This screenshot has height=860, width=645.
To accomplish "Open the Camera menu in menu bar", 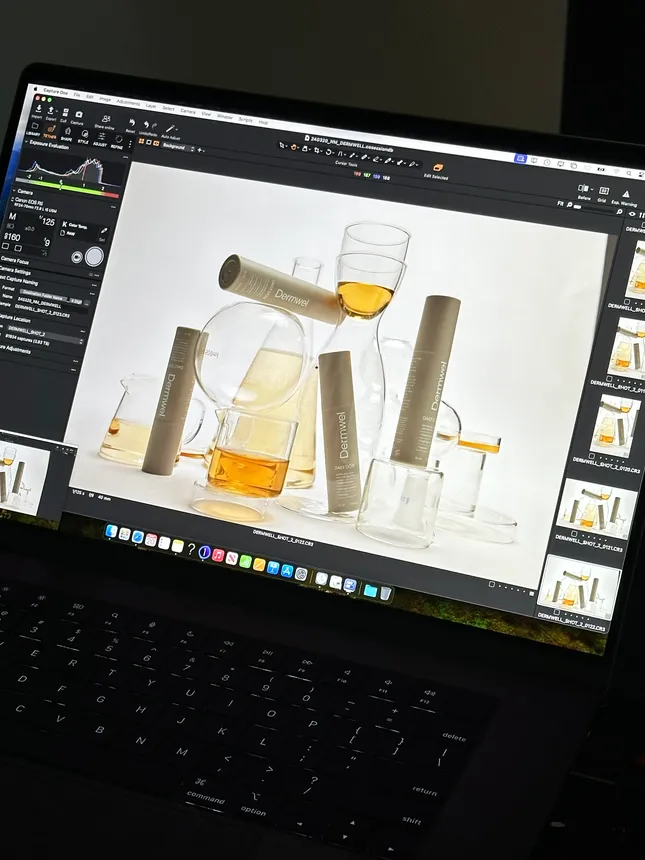I will click(x=188, y=111).
